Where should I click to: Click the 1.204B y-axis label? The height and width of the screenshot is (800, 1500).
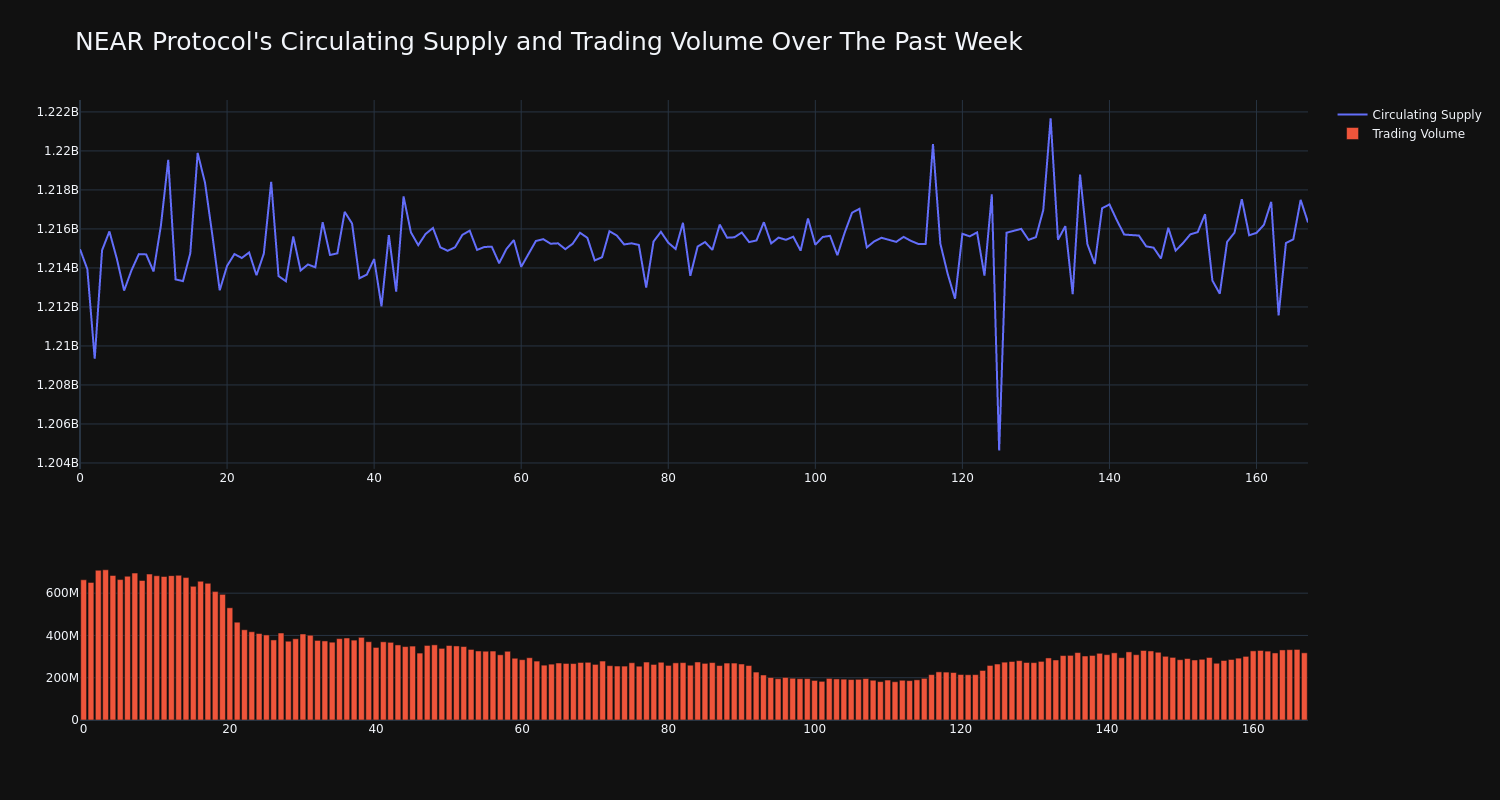point(58,463)
